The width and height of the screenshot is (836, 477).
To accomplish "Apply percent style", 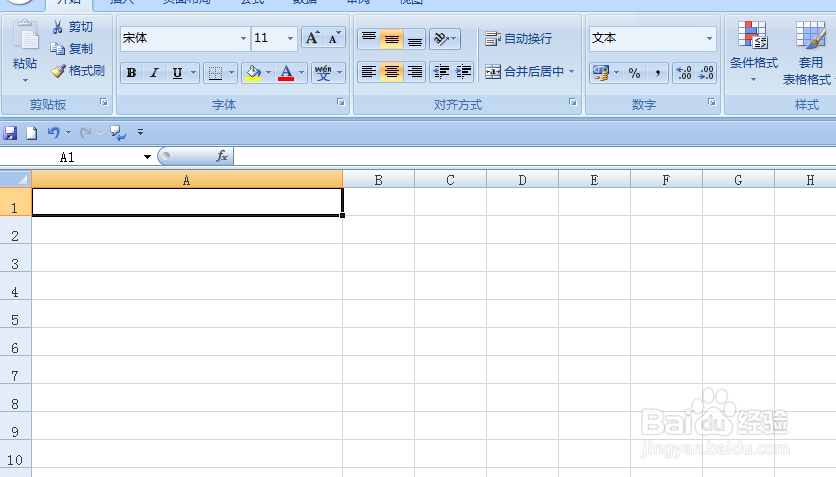I will pos(634,73).
